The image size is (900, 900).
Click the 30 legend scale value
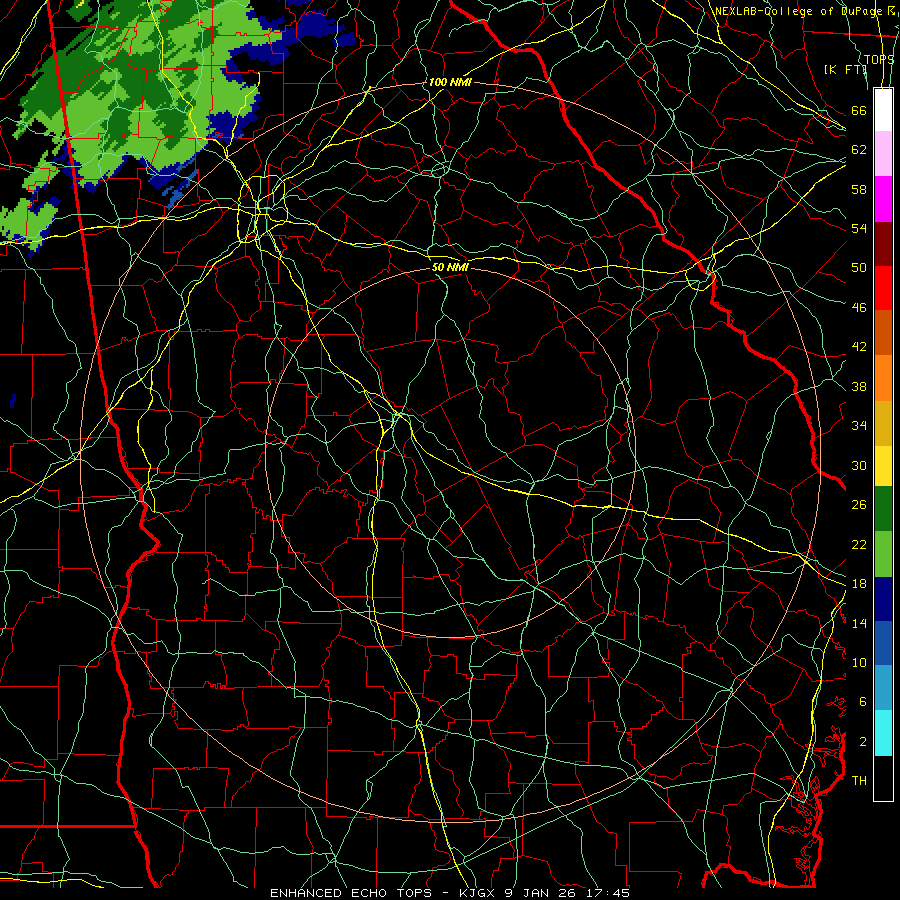[x=859, y=465]
